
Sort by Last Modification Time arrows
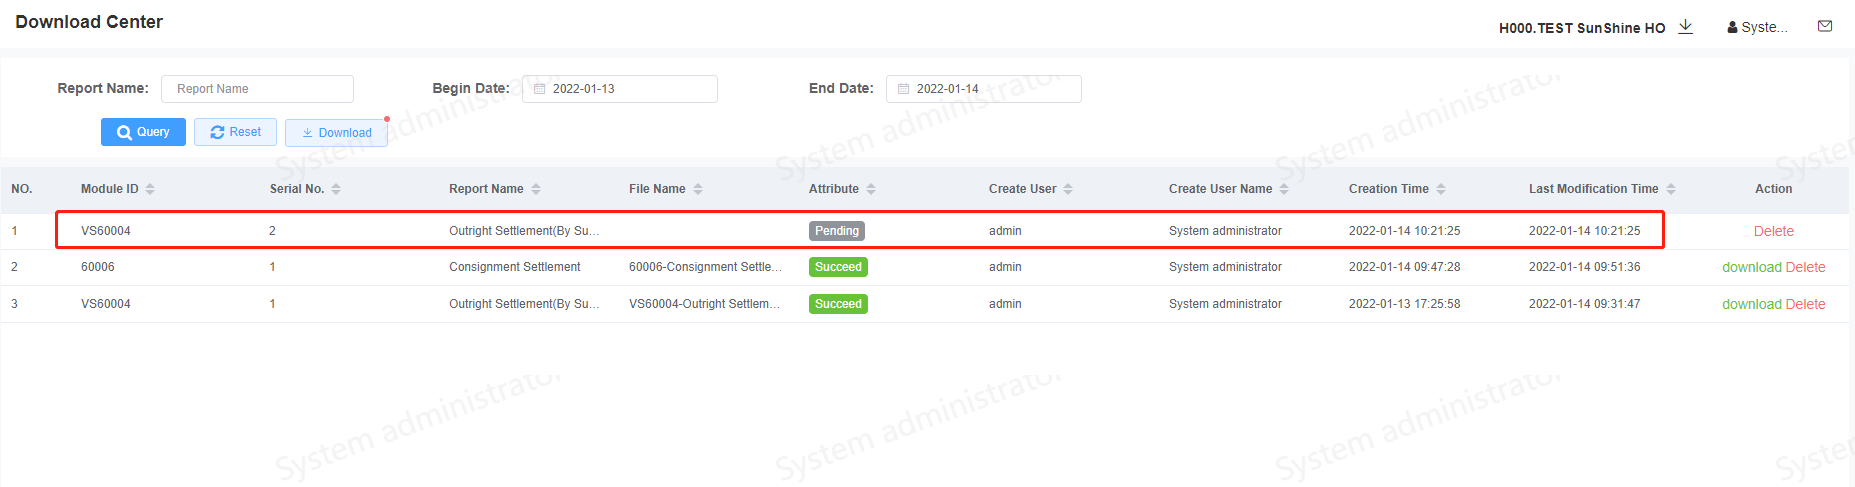[x=1671, y=189]
